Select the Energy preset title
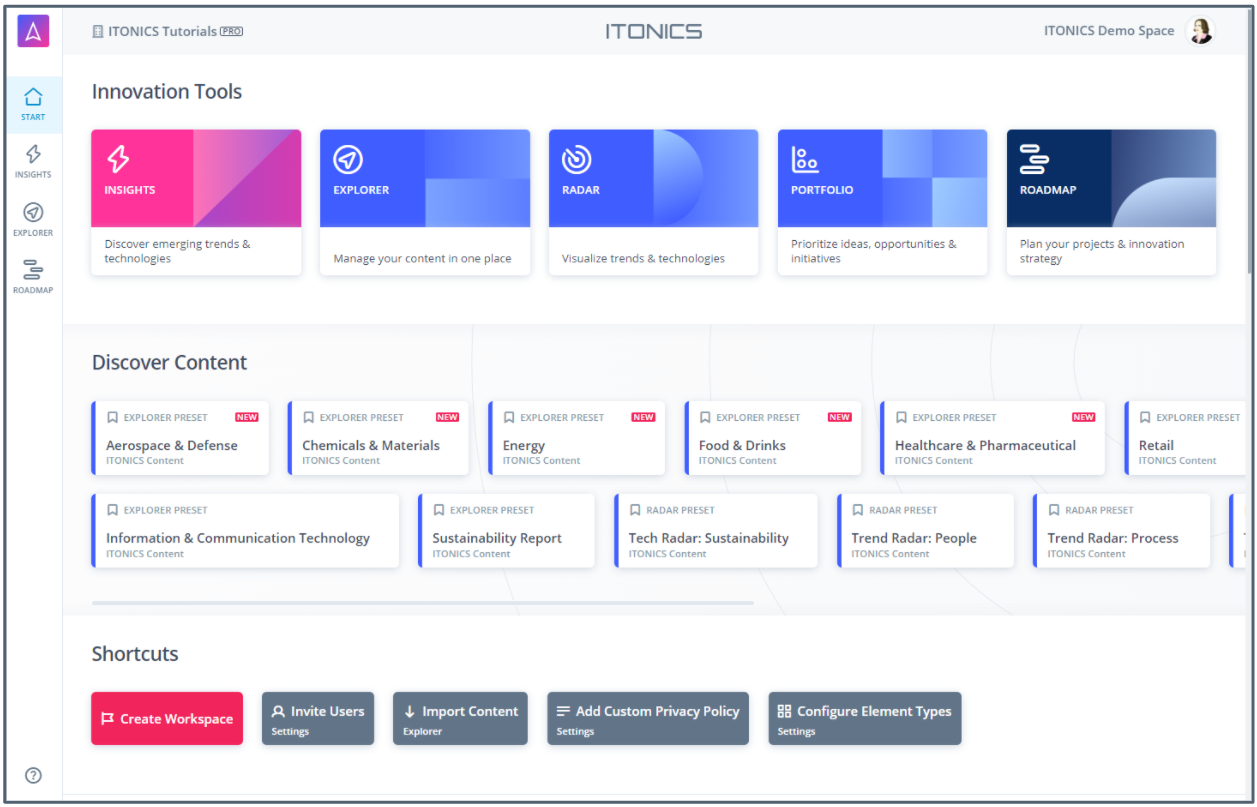Viewport: 1257px width, 807px height. point(524,446)
